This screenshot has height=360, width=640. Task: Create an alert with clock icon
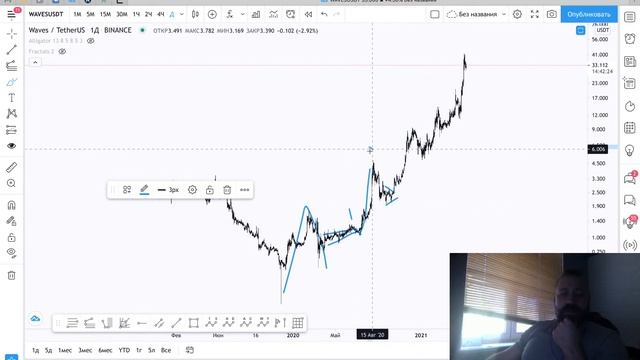pos(291,14)
